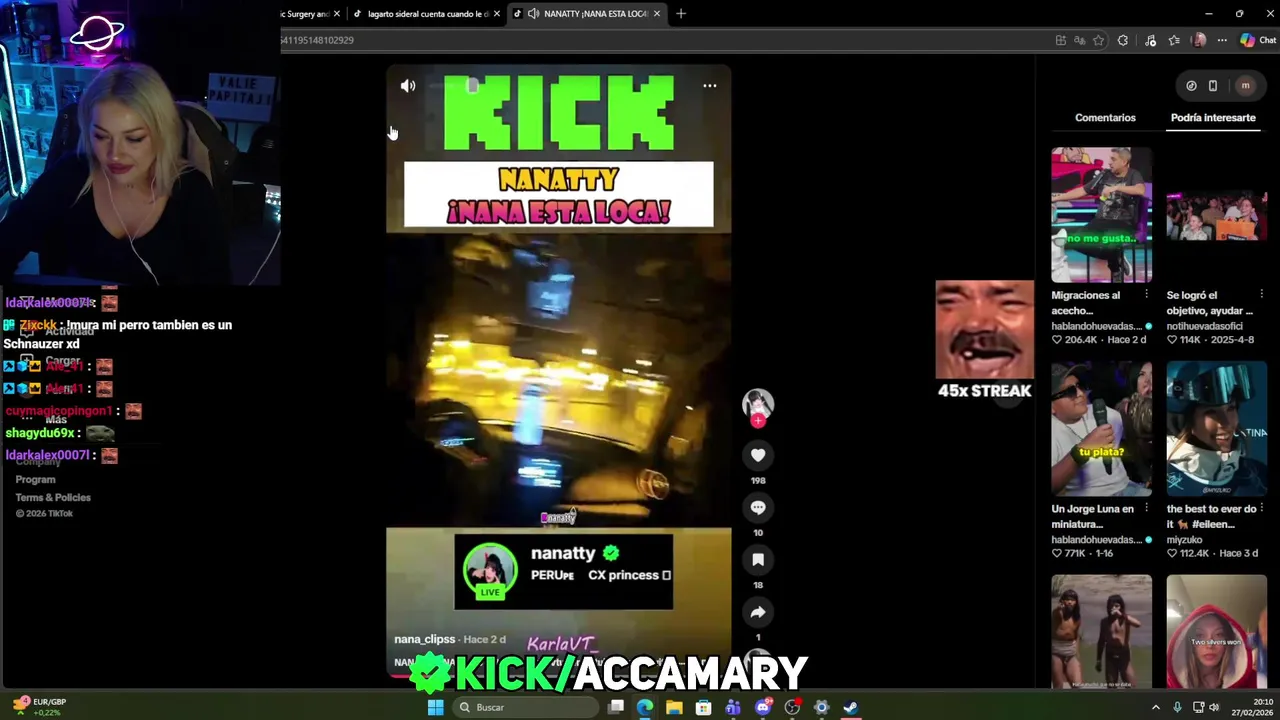Open the Terms & Policies link
The height and width of the screenshot is (720, 1280).
53,497
